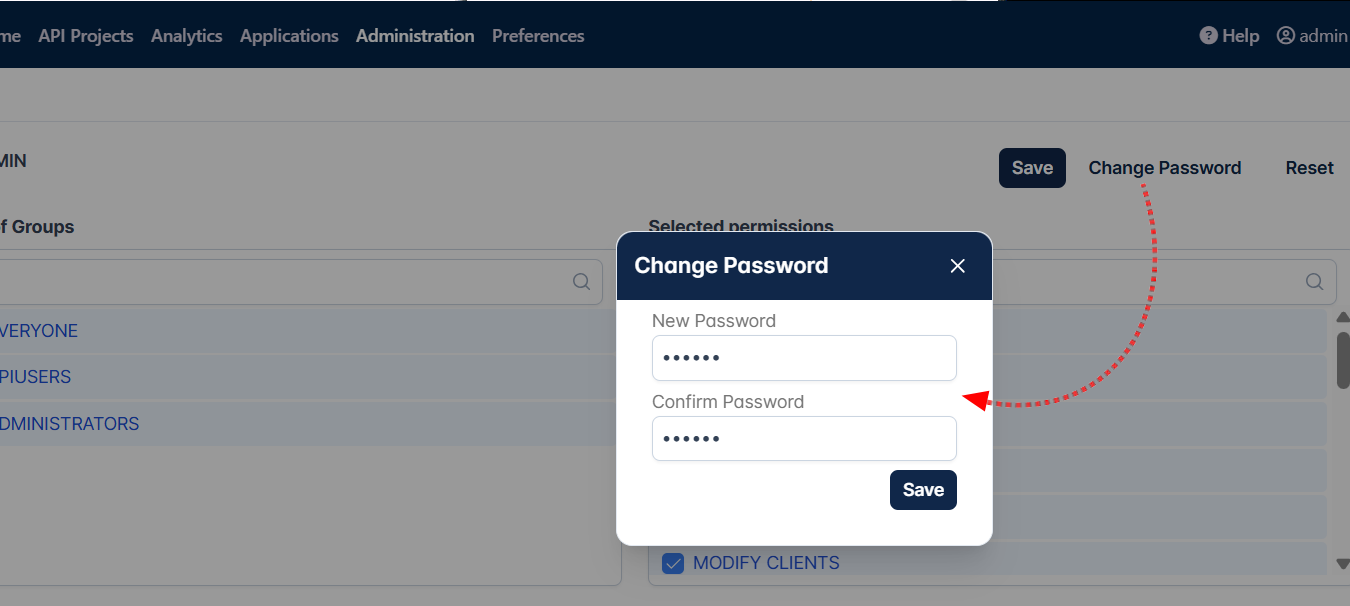Viewport: 1350px width, 606px height.
Task: Open the admin user profile icon
Action: [1286, 36]
